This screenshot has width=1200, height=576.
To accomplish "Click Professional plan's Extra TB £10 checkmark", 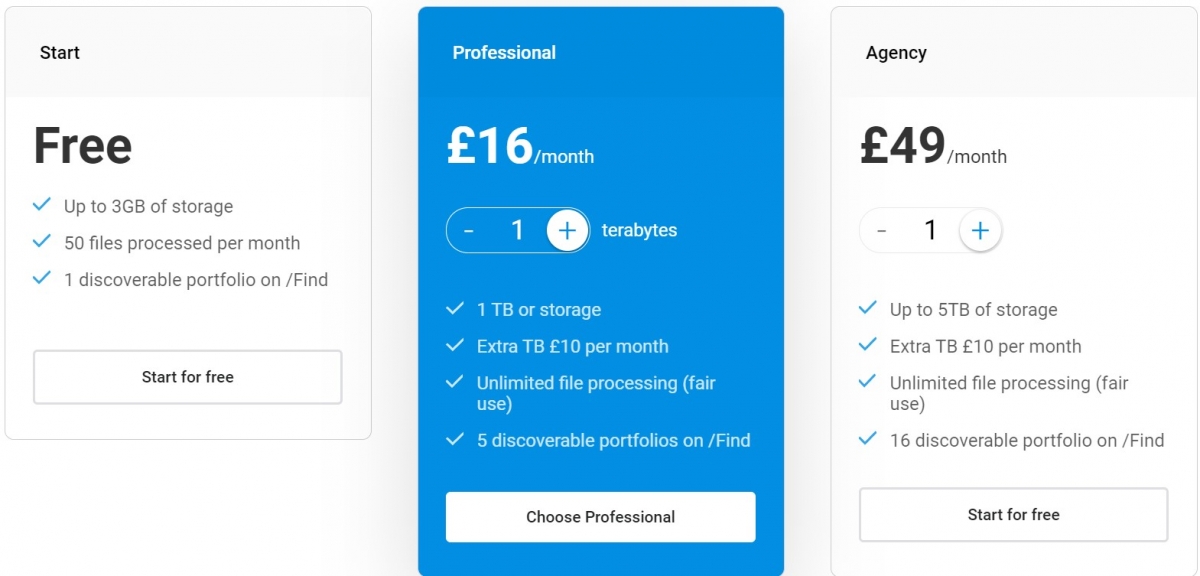I will tap(455, 346).
